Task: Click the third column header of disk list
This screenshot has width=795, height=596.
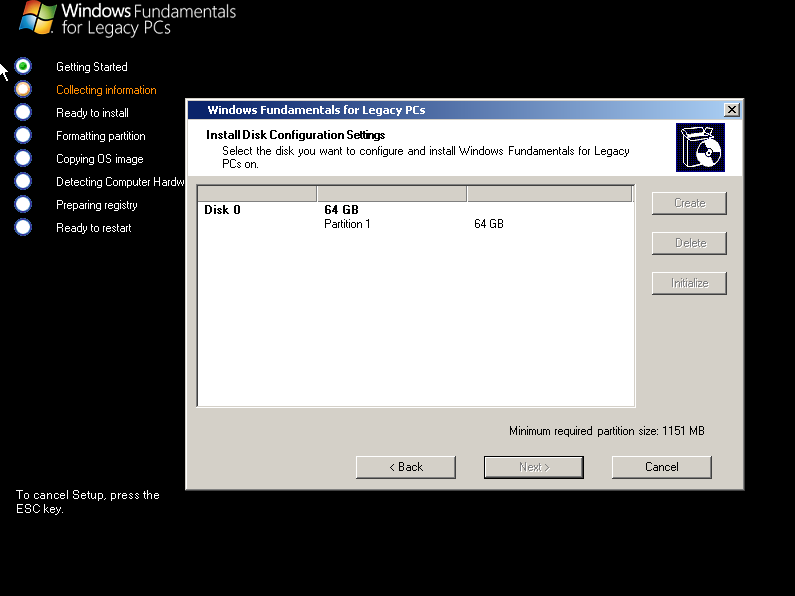Action: (x=550, y=194)
